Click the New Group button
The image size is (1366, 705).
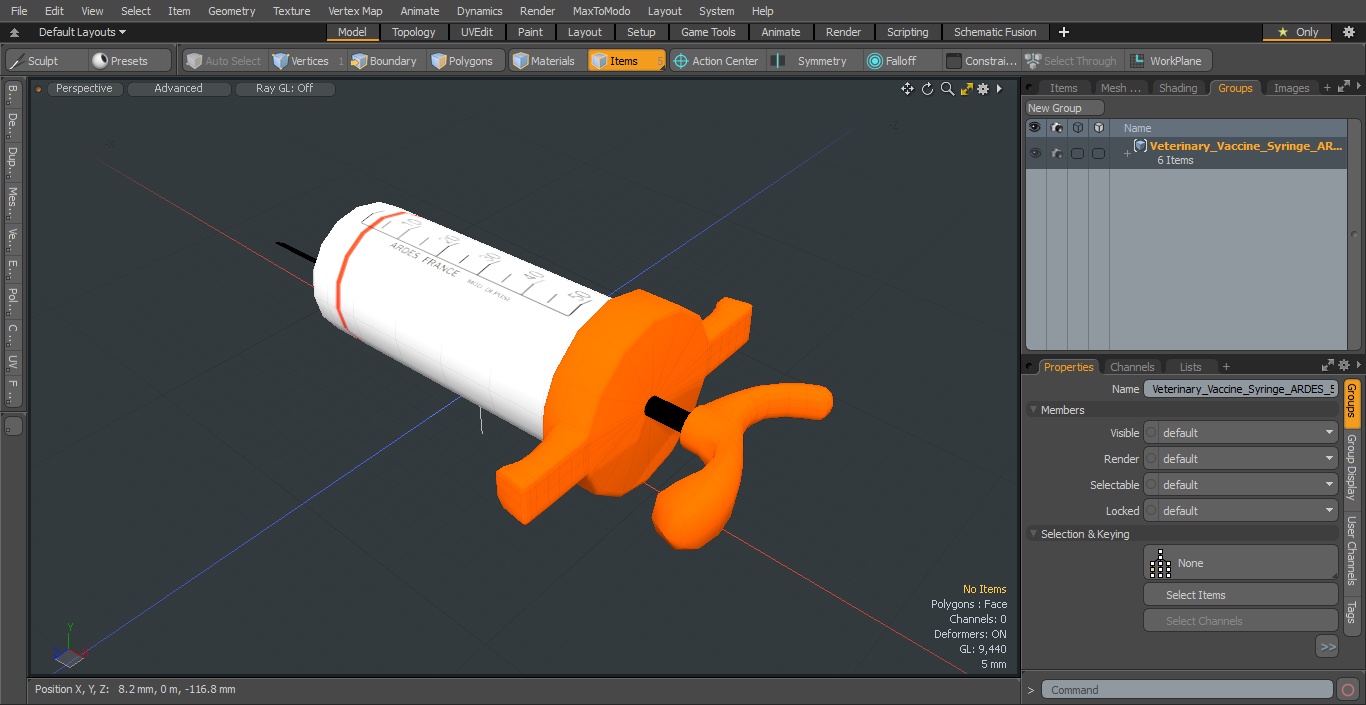click(1065, 108)
